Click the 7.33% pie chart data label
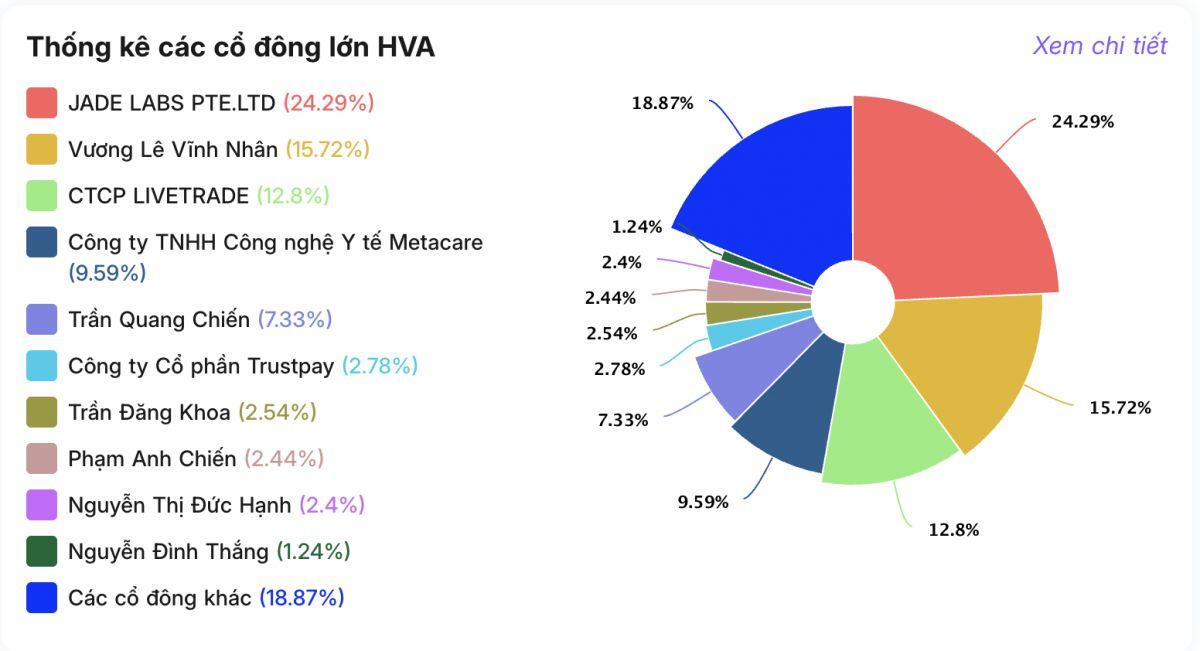This screenshot has height=651, width=1200. (623, 421)
